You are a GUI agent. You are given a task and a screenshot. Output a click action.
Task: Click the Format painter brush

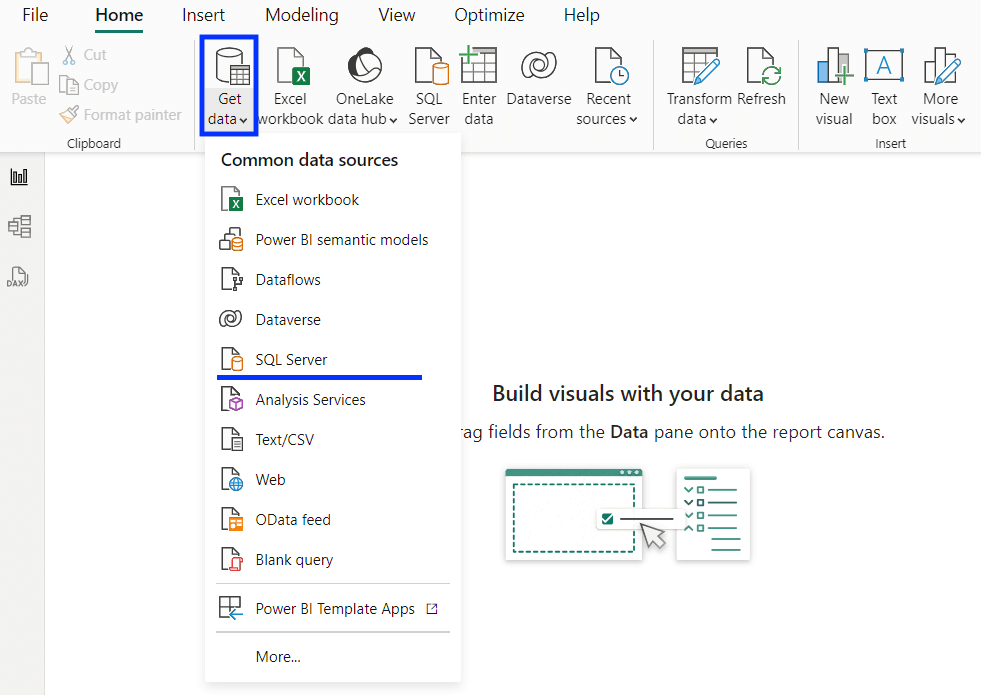tap(69, 114)
